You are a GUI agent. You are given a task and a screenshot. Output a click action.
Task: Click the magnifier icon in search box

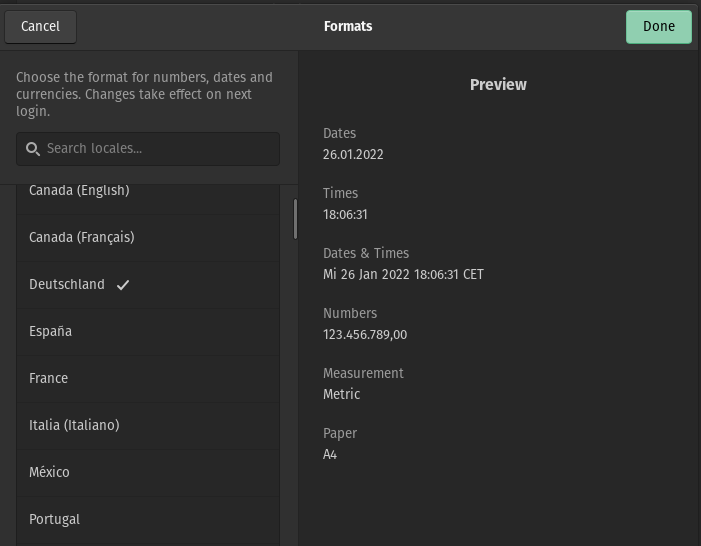(x=33, y=149)
